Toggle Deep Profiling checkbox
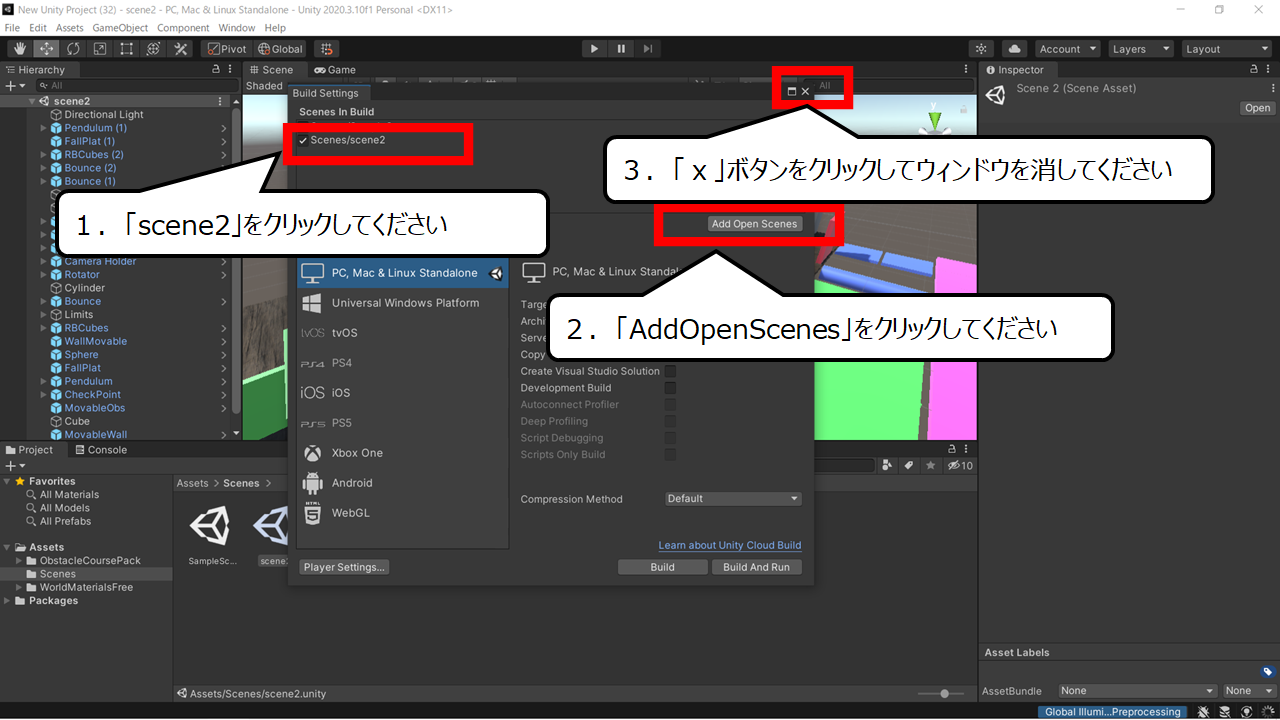This screenshot has height=720, width=1280. (670, 421)
